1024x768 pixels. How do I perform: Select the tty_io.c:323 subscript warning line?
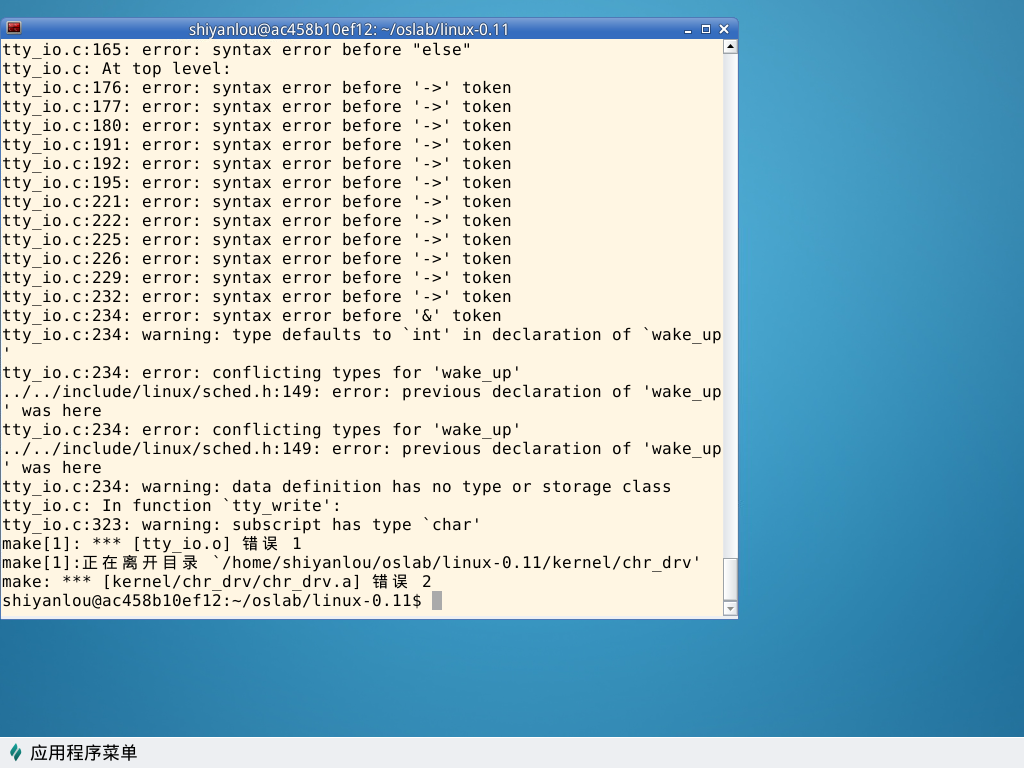pos(242,524)
